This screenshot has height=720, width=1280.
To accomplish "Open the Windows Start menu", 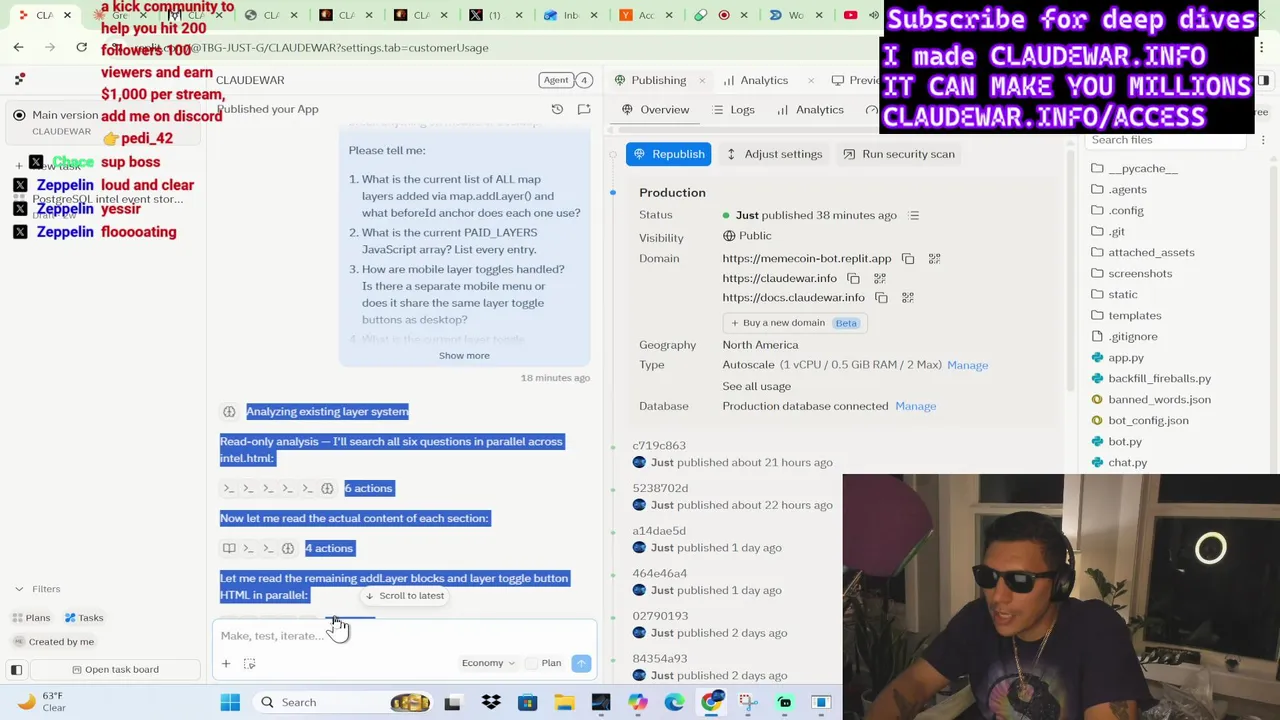I will pyautogui.click(x=230, y=702).
